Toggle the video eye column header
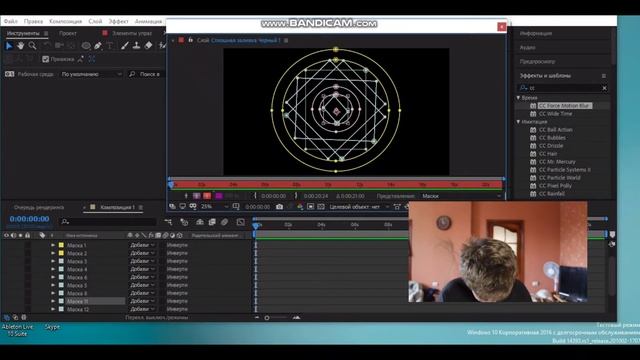640x360 pixels. 6,236
